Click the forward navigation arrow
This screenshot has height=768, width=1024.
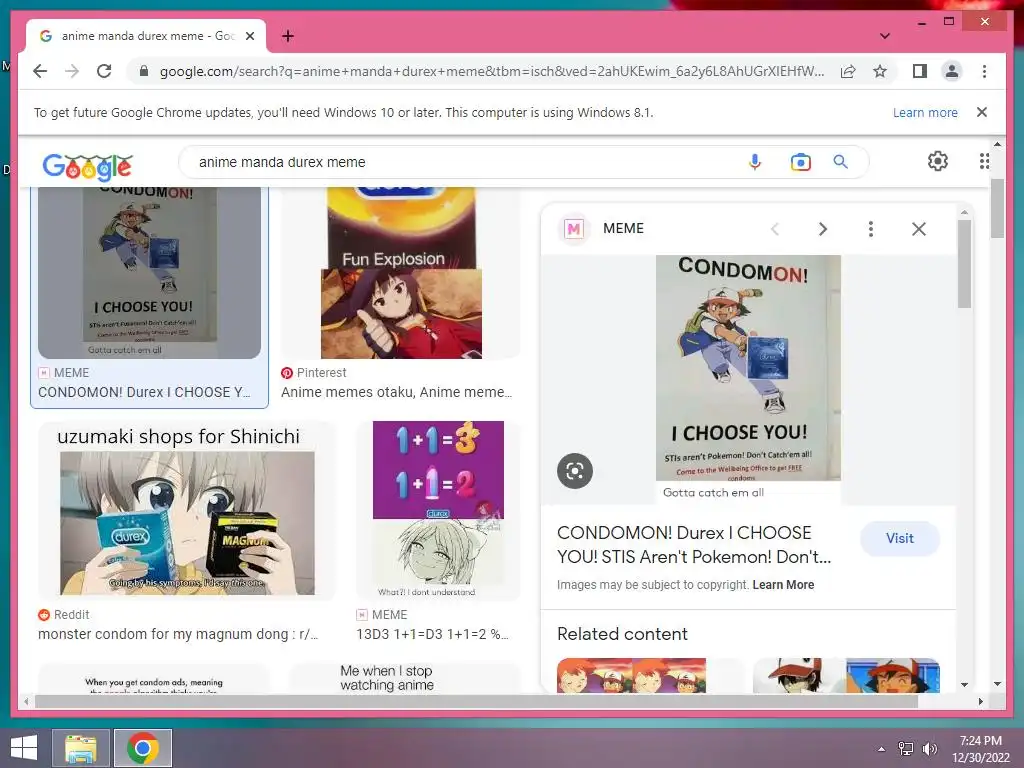click(72, 71)
